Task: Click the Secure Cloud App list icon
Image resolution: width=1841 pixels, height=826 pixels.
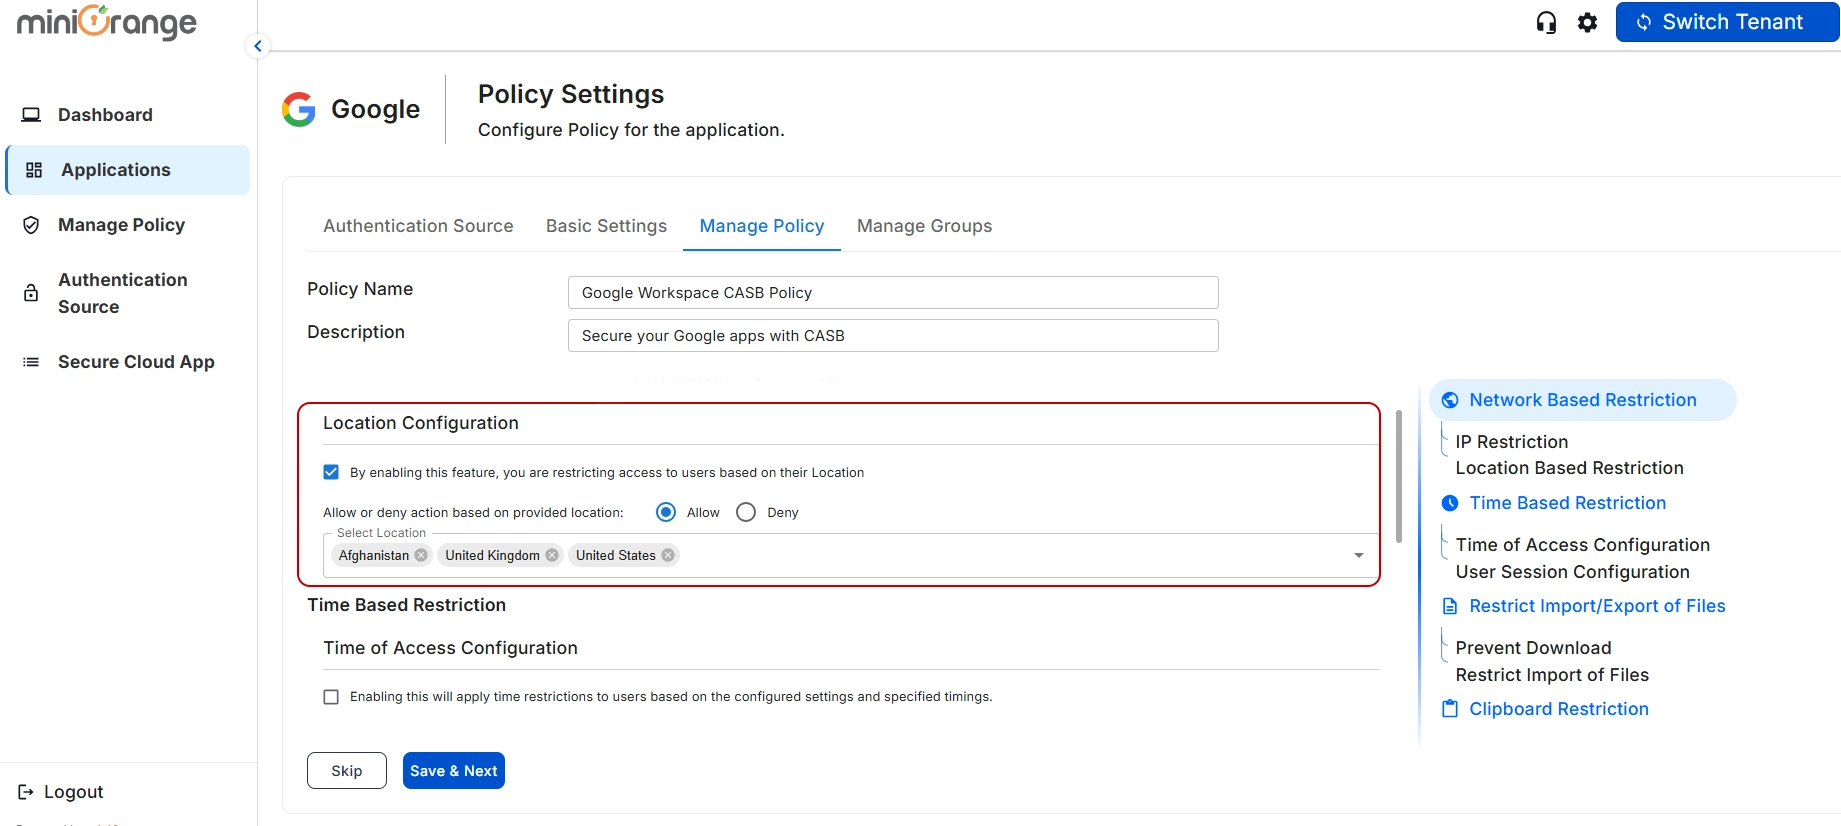Action: 31,362
